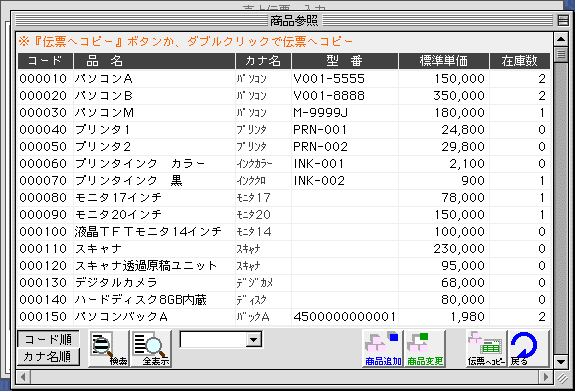Click the 在庫数 column header

(x=520, y=61)
